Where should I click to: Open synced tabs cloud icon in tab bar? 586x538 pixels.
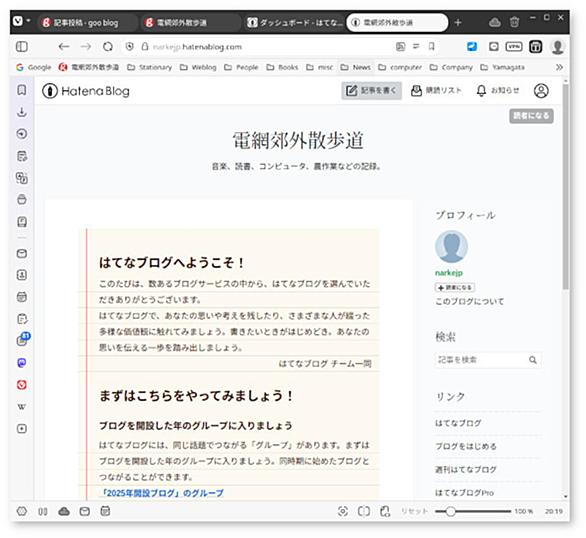point(495,22)
